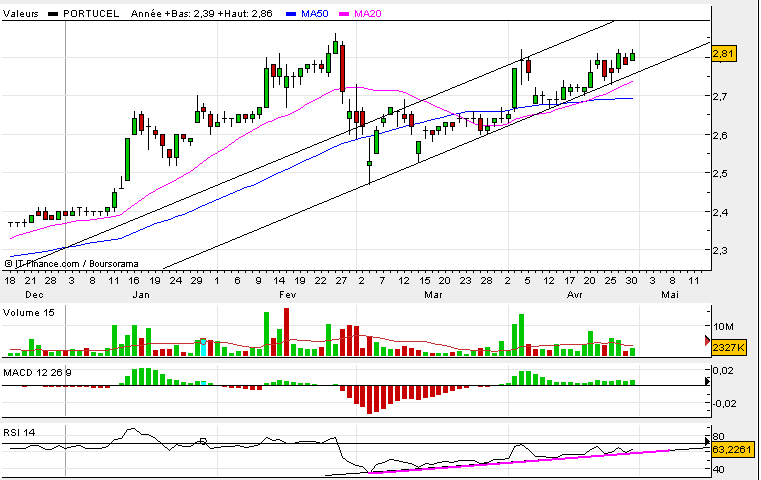Click the yellow 63,2261 RSI value tag
This screenshot has width=761, height=480.
(x=733, y=449)
